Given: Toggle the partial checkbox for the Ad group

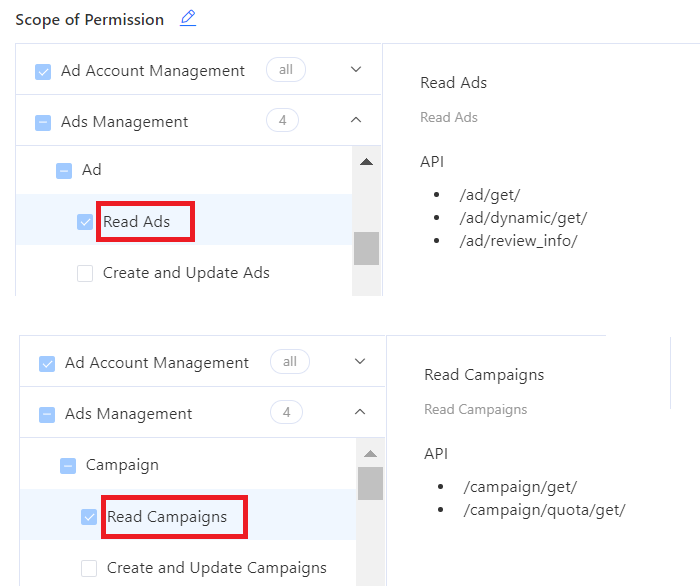Looking at the screenshot, I should [64, 171].
